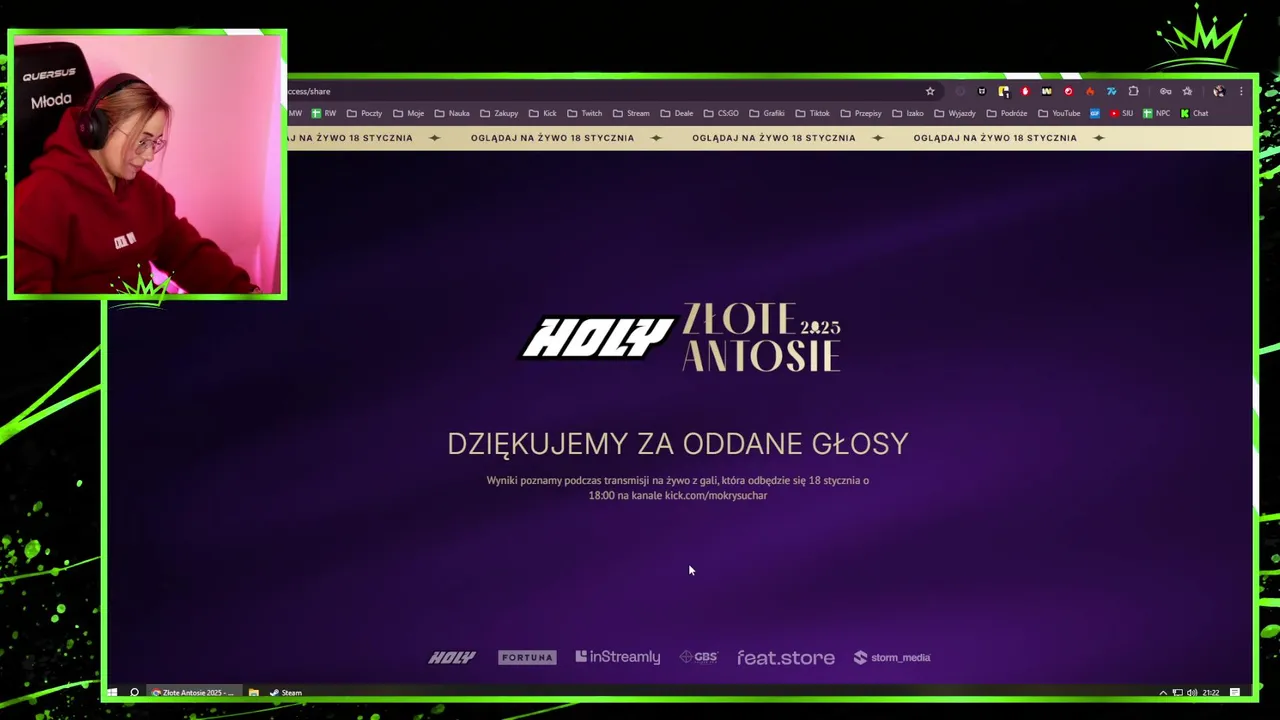Click the red shield extension icon
The width and height of the screenshot is (1280, 720).
1025,91
